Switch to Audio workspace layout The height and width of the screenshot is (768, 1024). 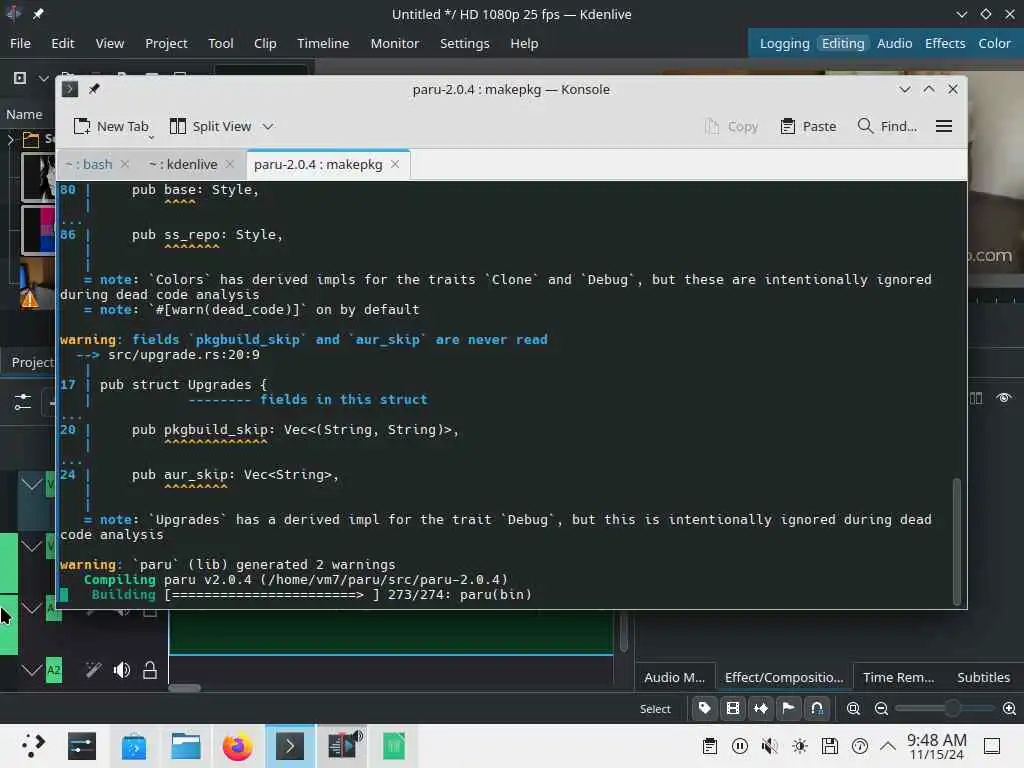pyautogui.click(x=894, y=43)
